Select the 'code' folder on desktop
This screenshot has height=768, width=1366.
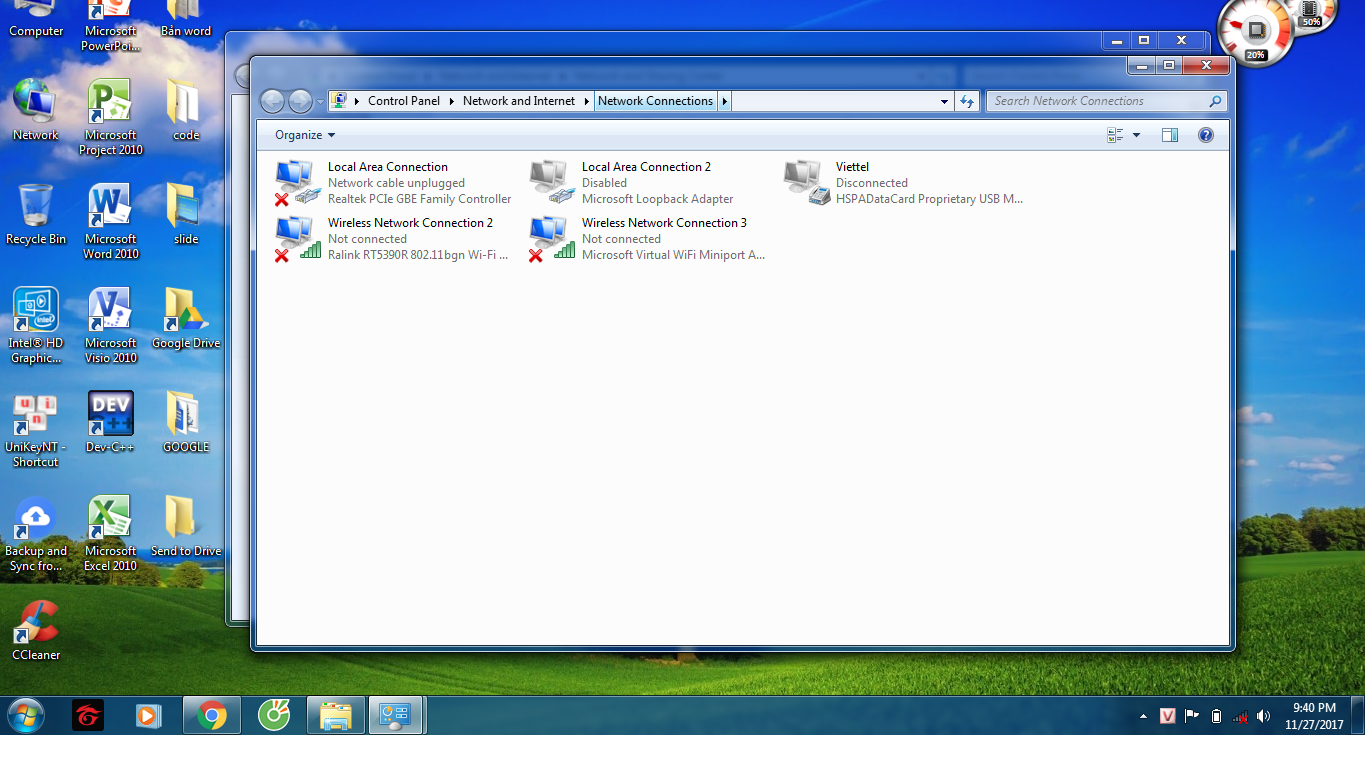pos(186,110)
